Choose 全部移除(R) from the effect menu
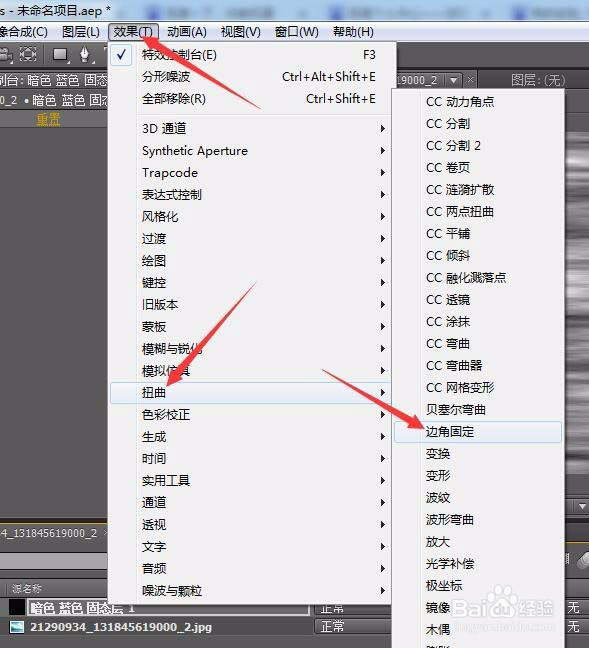The image size is (589, 648). point(250,99)
